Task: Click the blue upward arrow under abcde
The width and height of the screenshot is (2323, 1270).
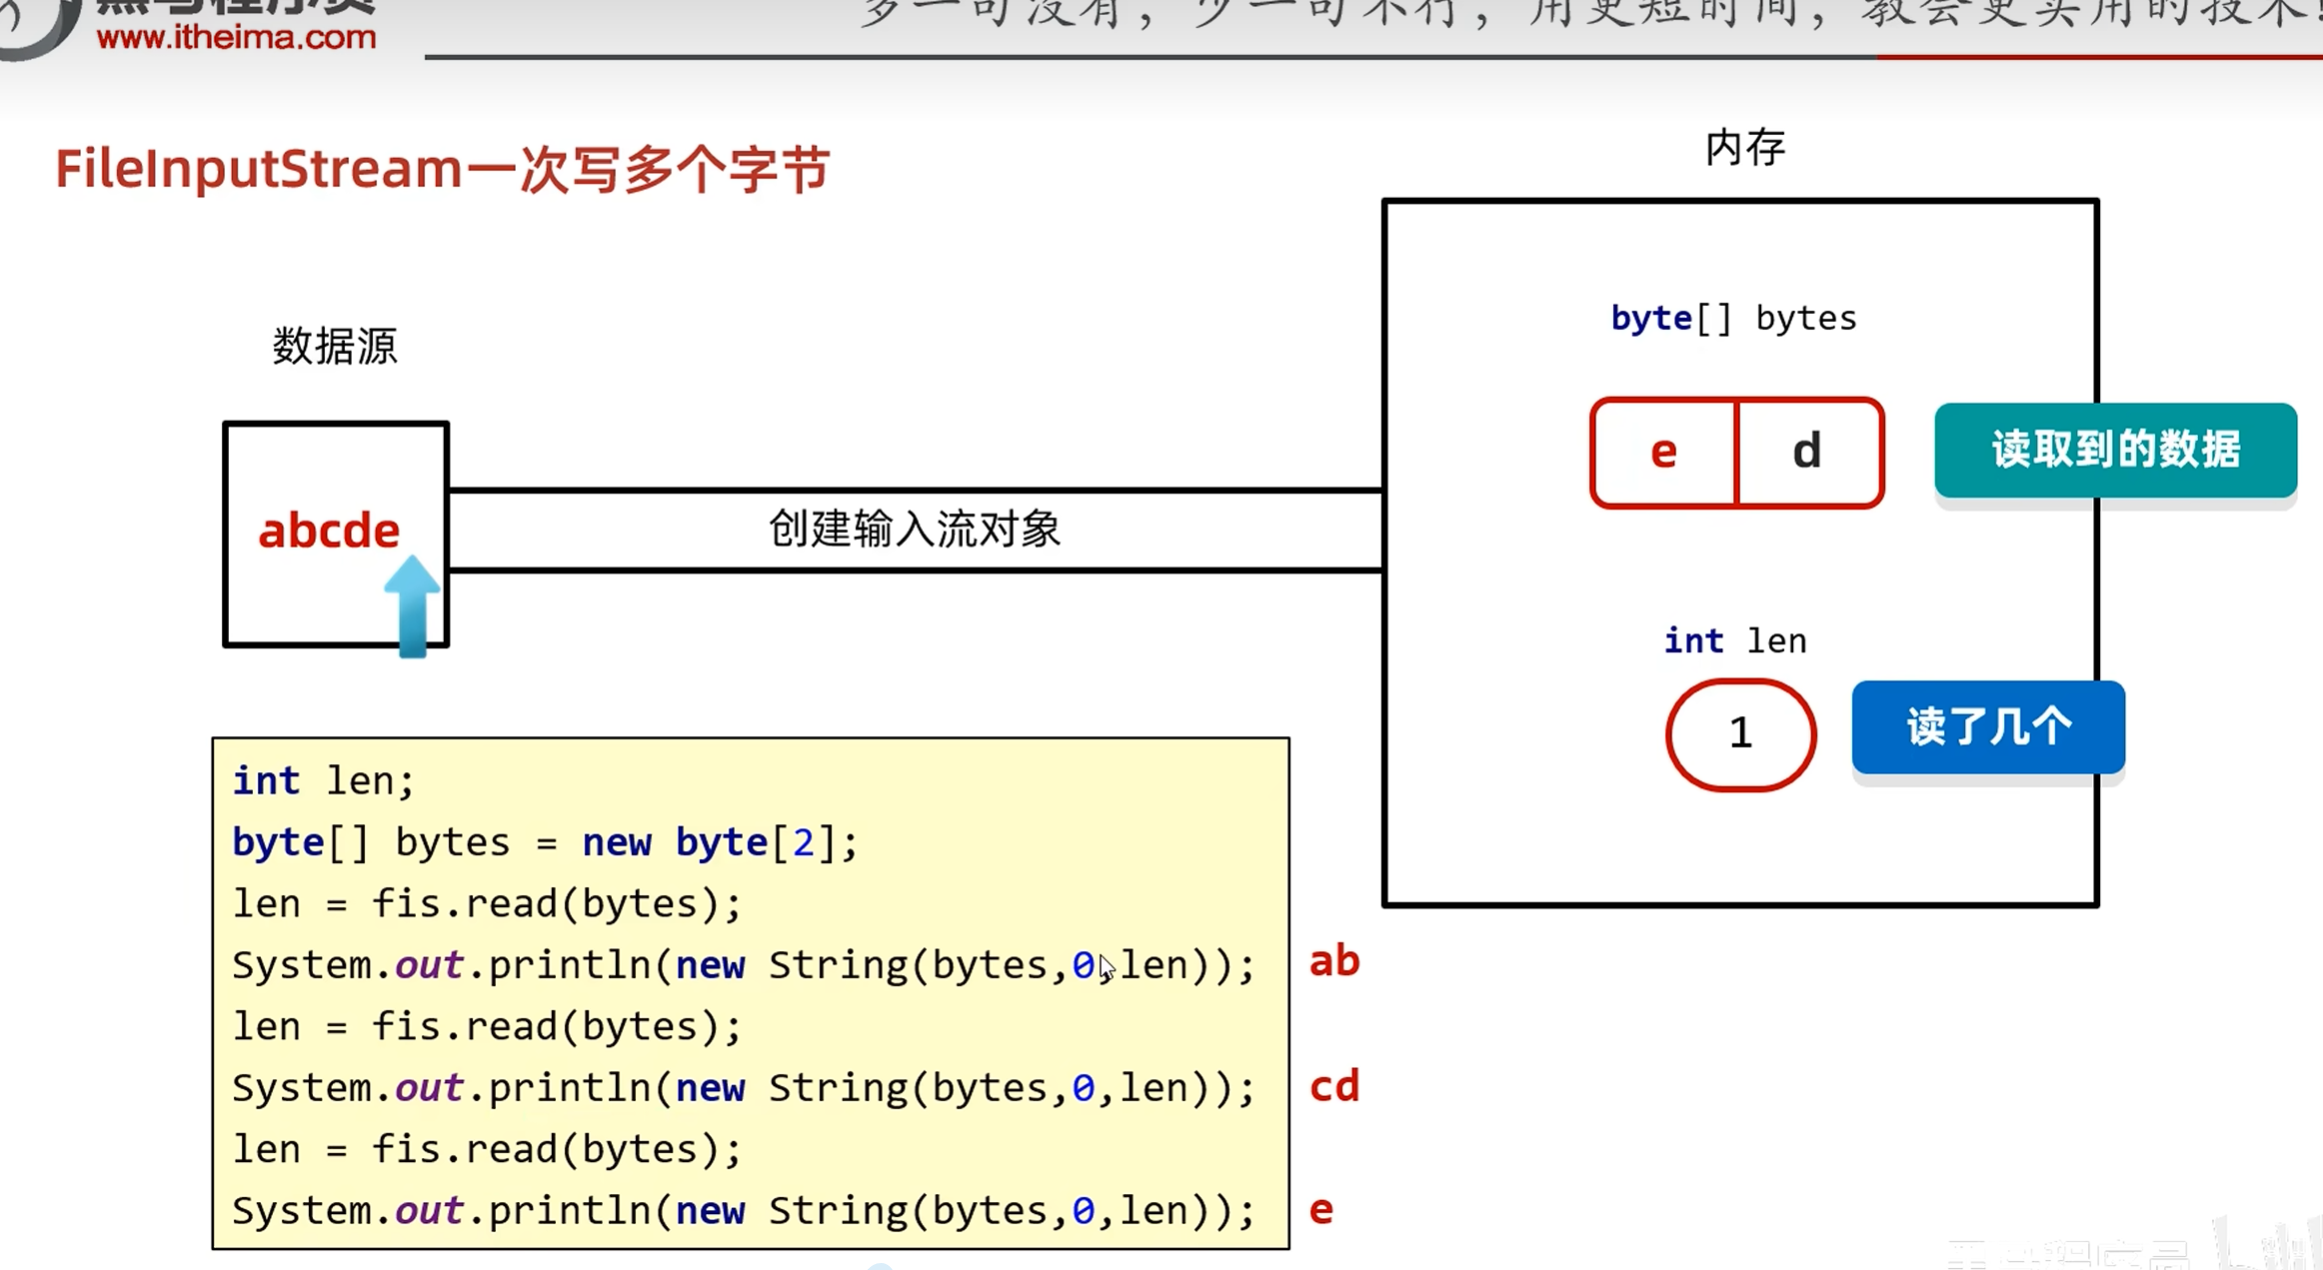Action: coord(412,607)
